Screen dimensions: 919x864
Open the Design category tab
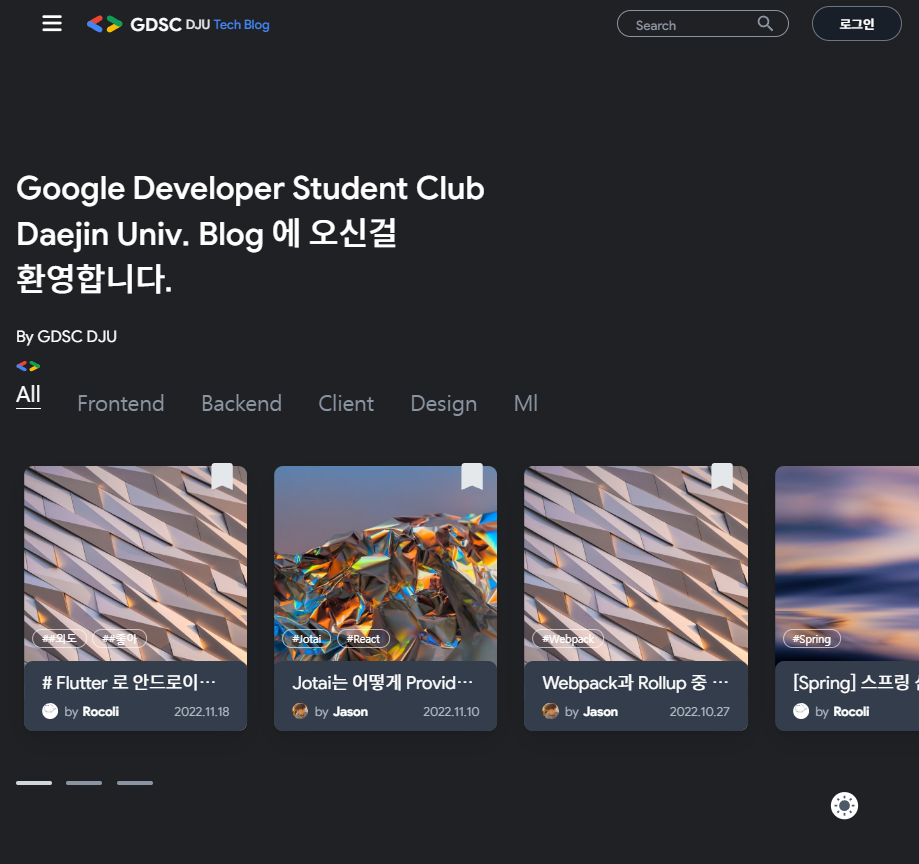(x=443, y=404)
